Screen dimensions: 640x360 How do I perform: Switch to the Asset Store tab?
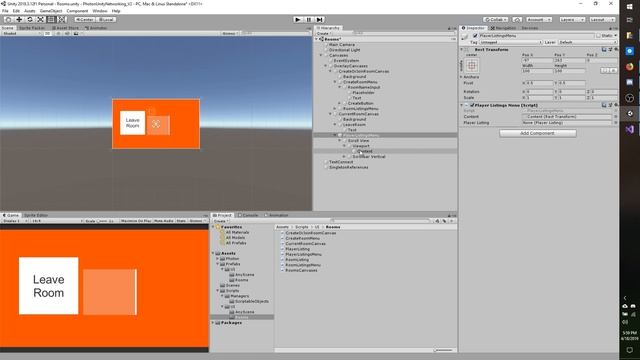click(x=65, y=28)
